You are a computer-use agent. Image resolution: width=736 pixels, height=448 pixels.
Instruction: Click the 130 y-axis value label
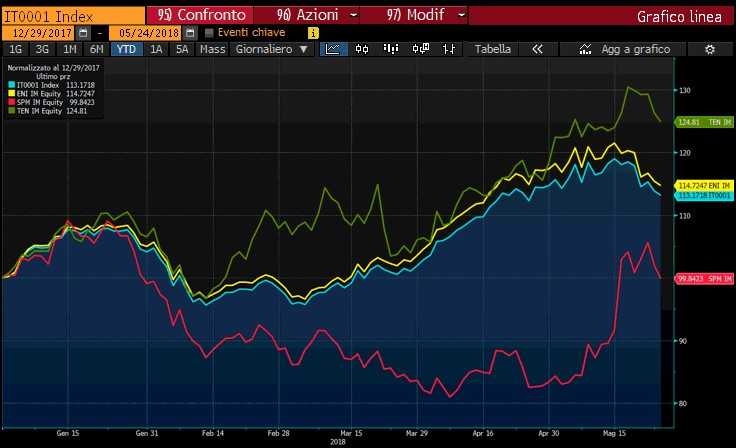[x=685, y=90]
